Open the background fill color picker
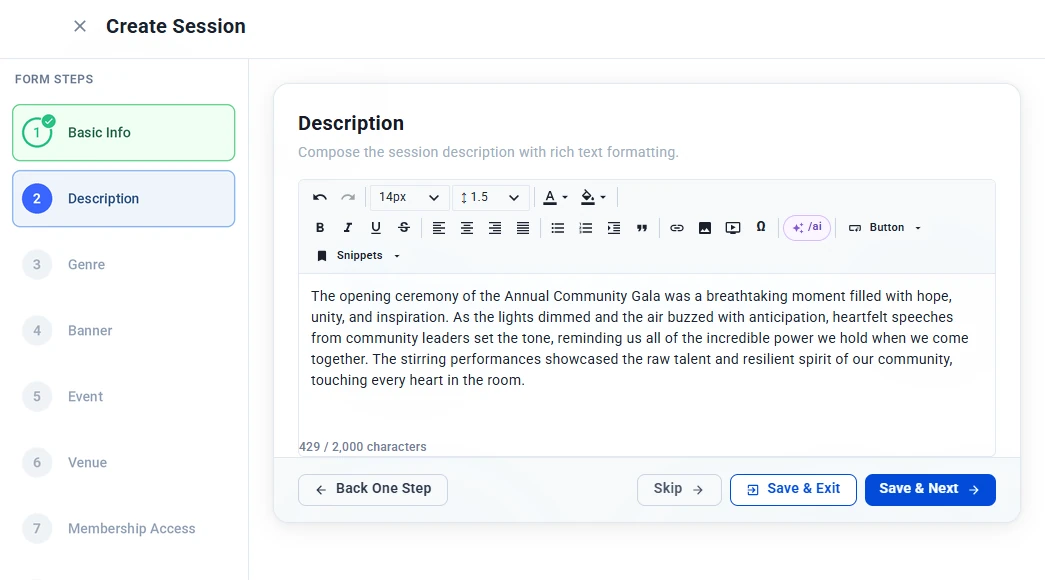This screenshot has width=1045, height=580. 592,197
